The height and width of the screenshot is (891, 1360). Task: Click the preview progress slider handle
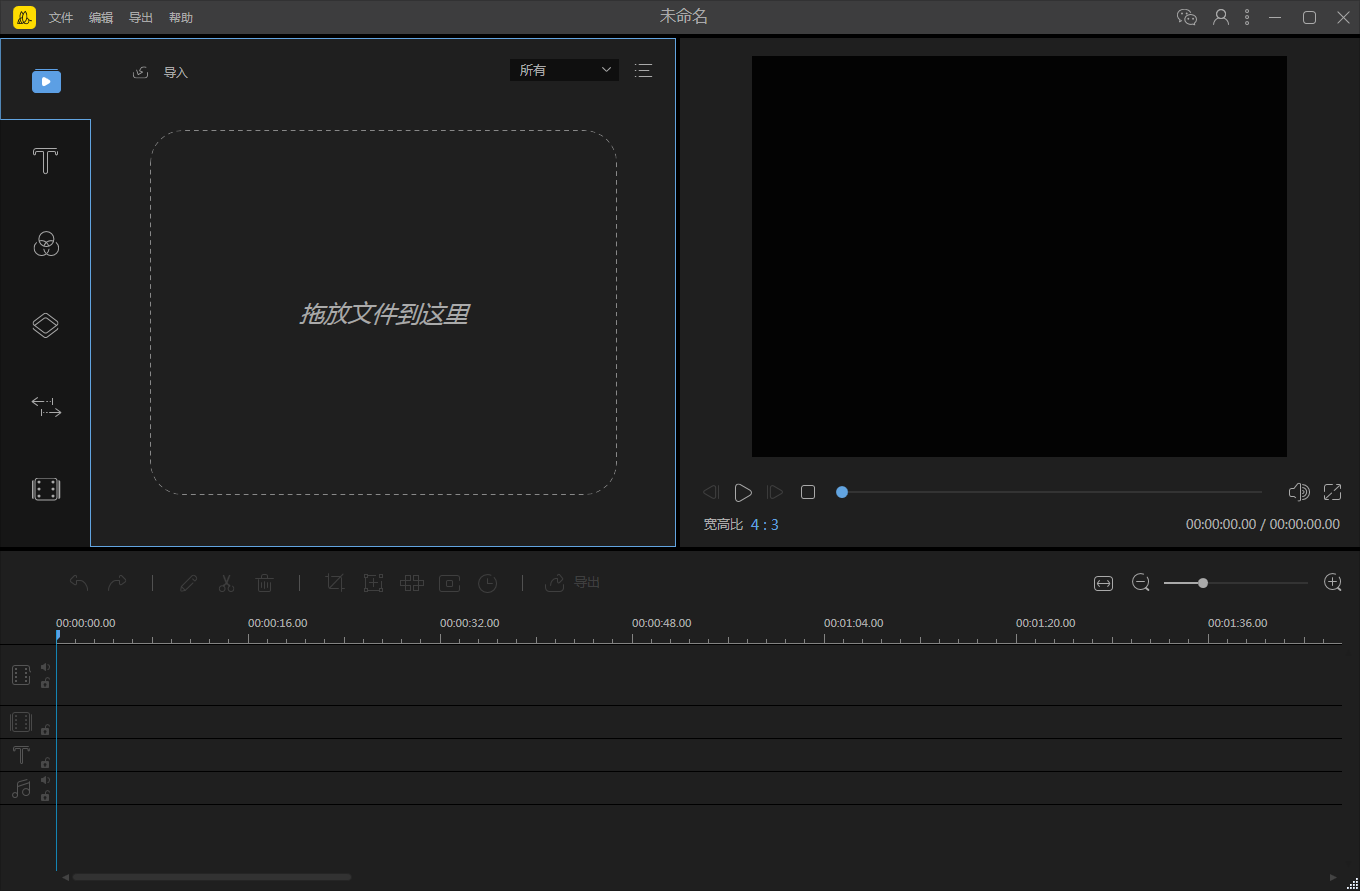(842, 492)
